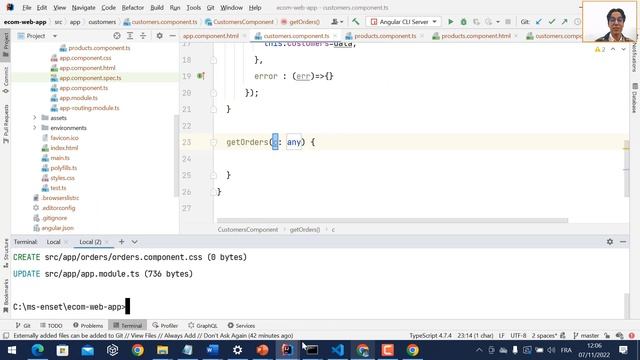640x360 pixels.
Task: Open terminal sessions chevron dropdown
Action: [x=134, y=242]
